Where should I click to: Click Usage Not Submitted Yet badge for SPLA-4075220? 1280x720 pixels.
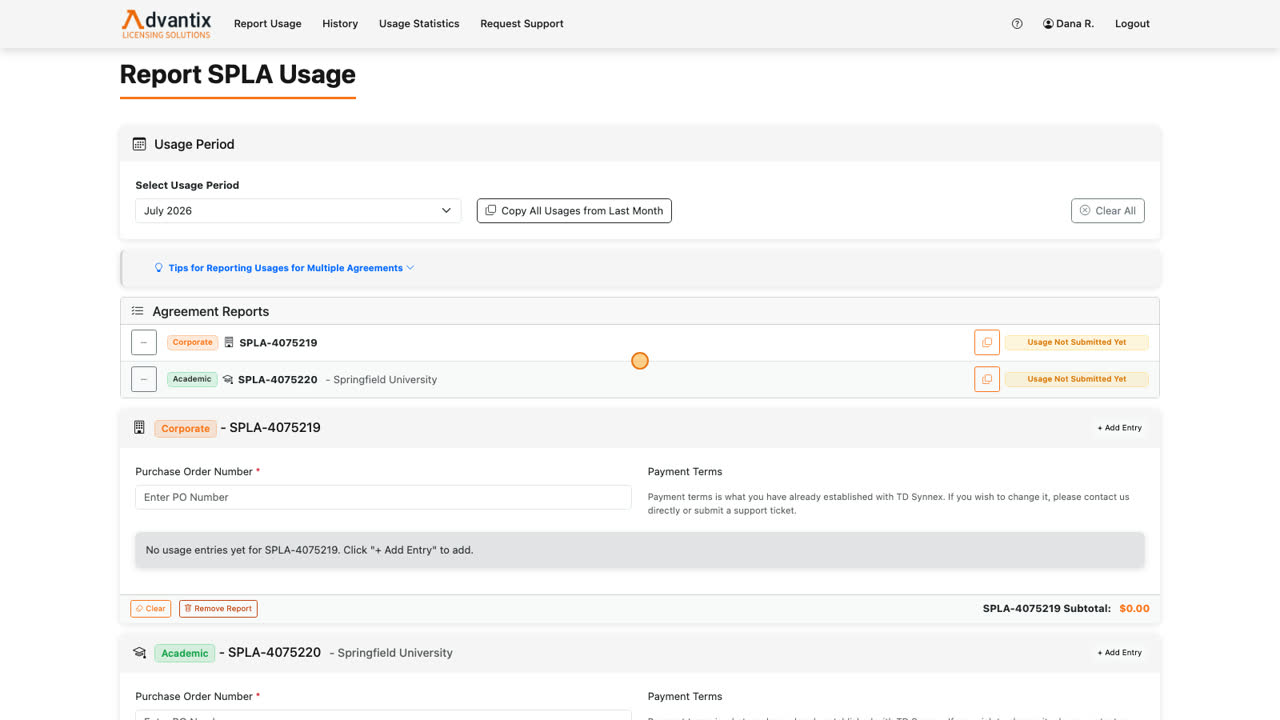pyautogui.click(x=1077, y=379)
